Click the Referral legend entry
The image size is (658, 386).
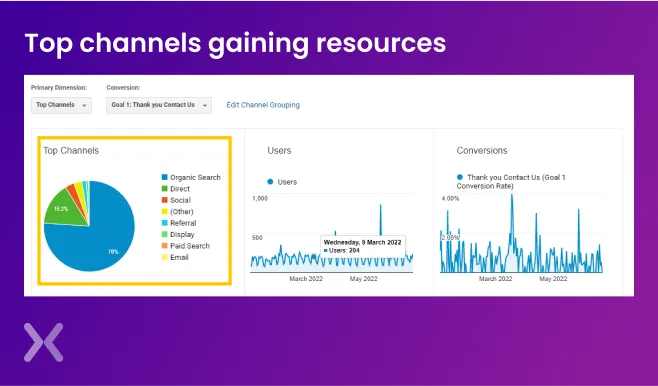click(x=179, y=223)
